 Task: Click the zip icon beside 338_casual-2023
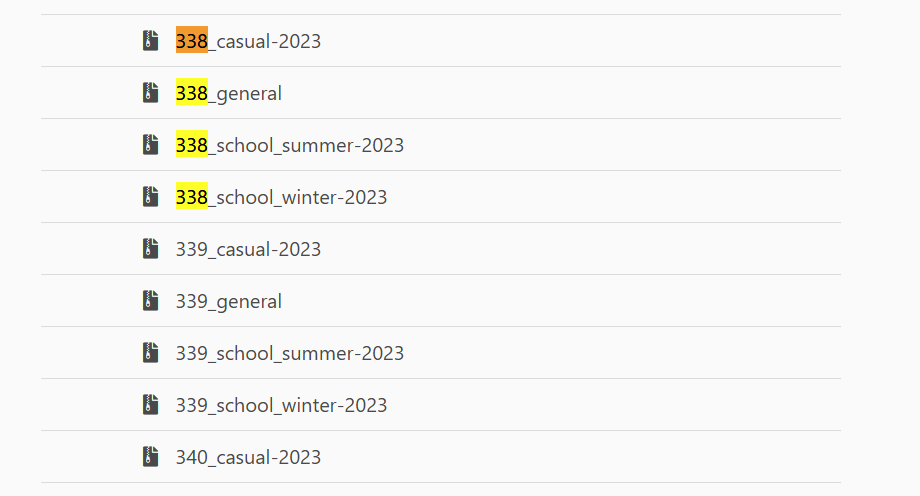[150, 41]
